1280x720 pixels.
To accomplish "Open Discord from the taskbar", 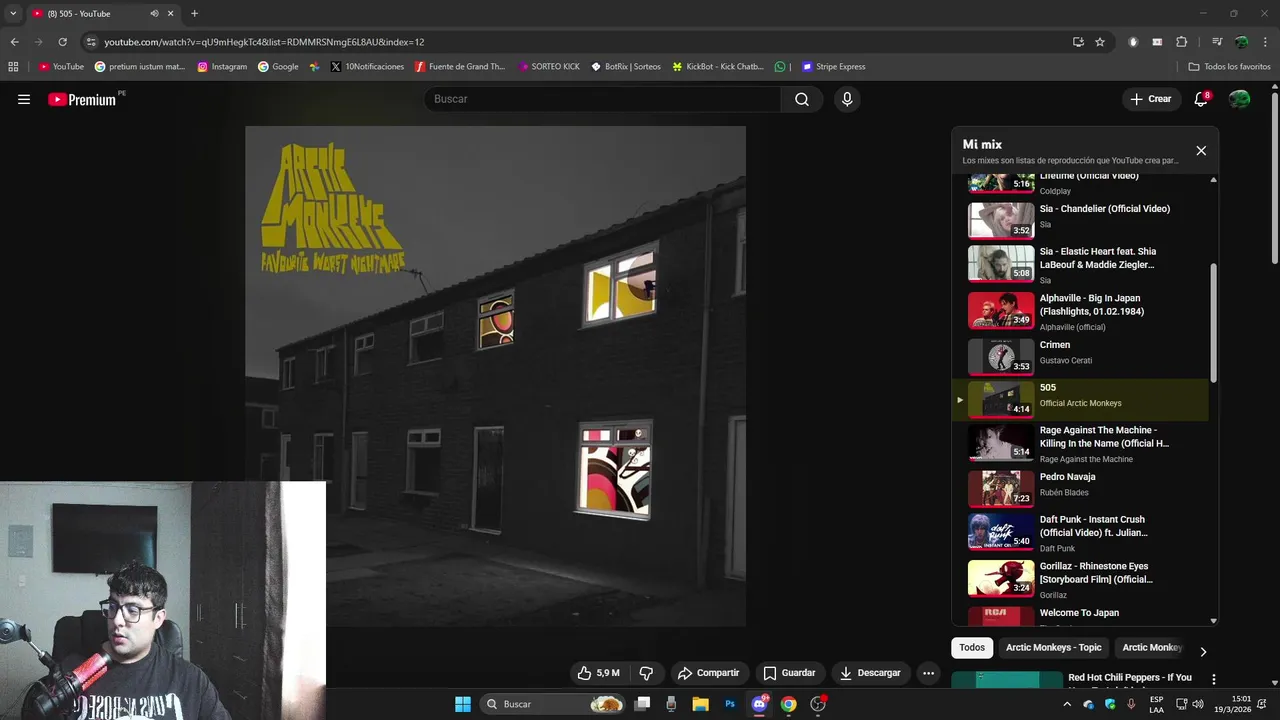I will [759, 704].
